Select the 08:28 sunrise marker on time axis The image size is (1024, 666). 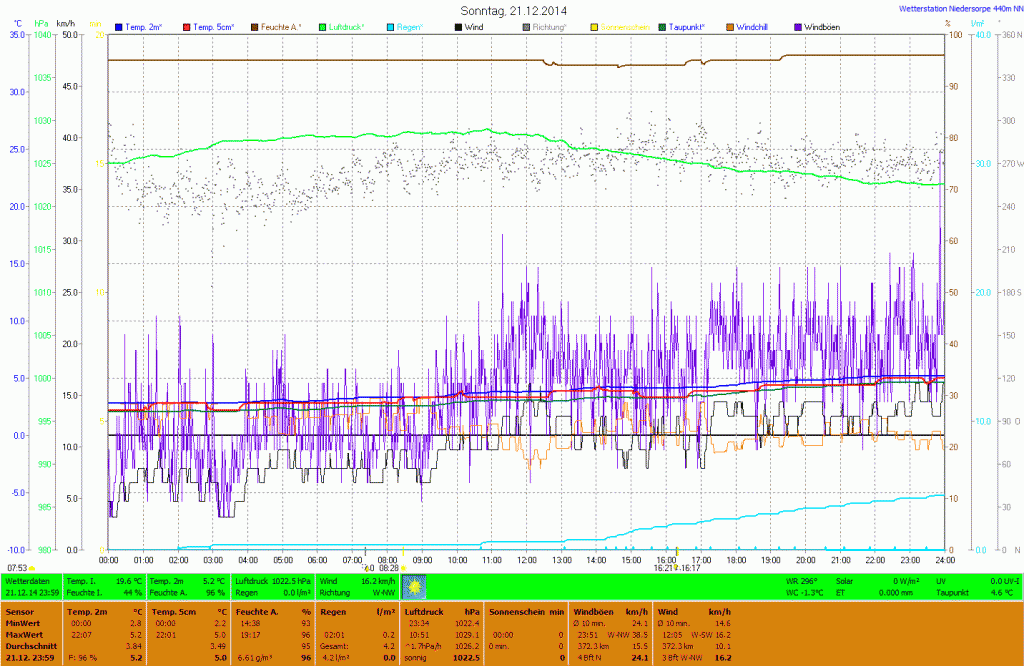tap(388, 567)
